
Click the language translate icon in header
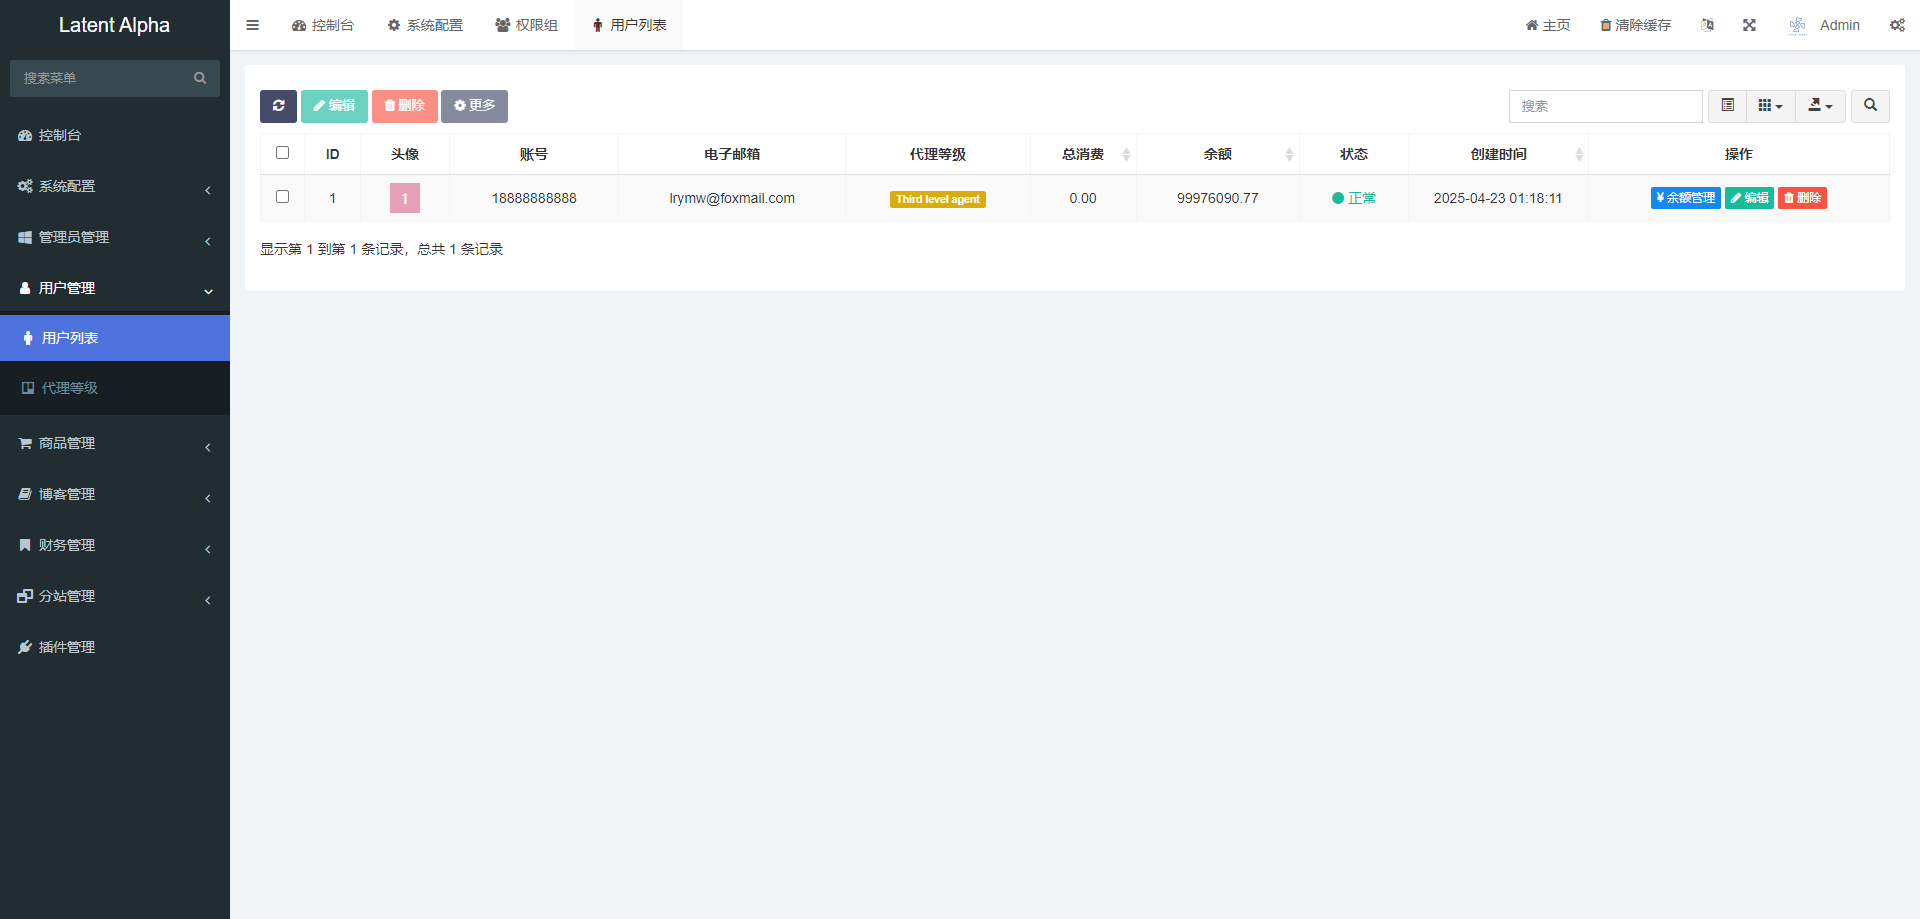tap(1707, 25)
